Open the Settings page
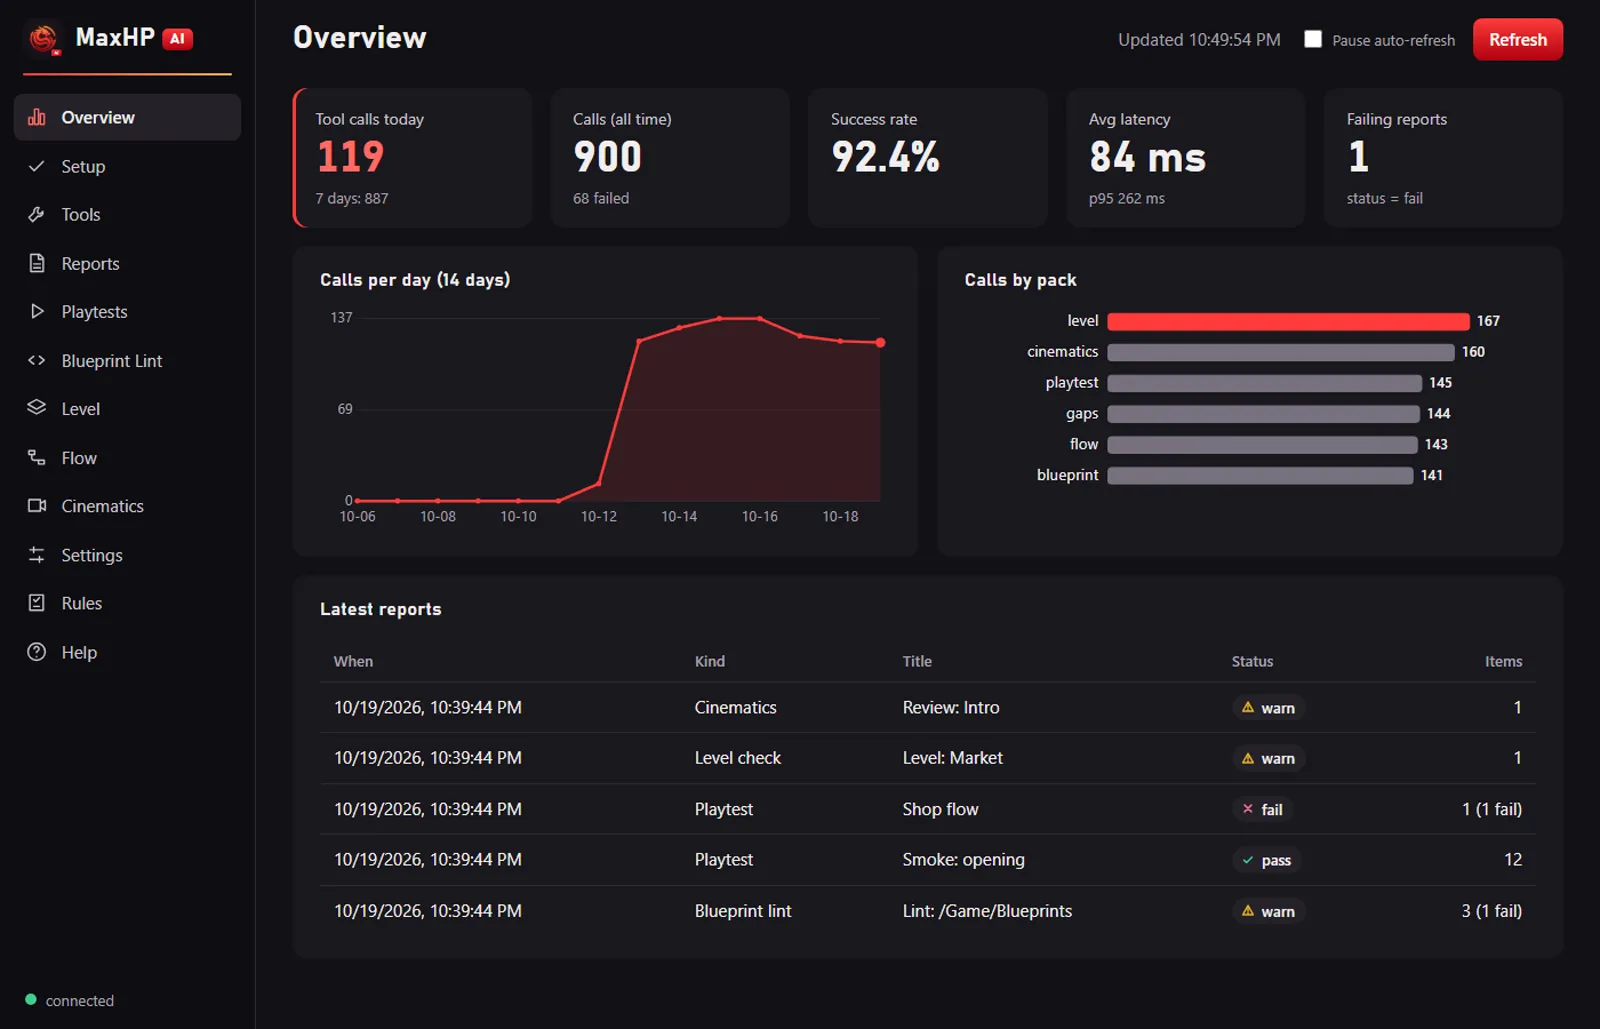 click(x=127, y=554)
